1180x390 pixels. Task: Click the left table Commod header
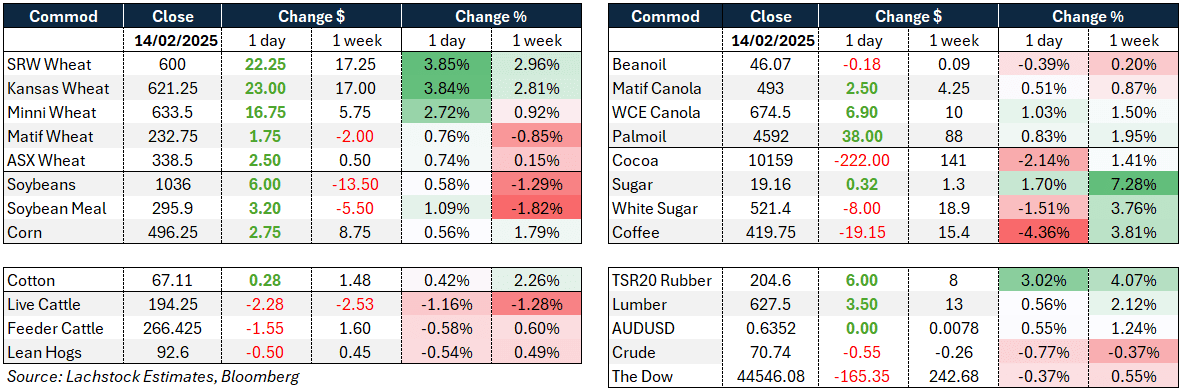click(x=64, y=16)
